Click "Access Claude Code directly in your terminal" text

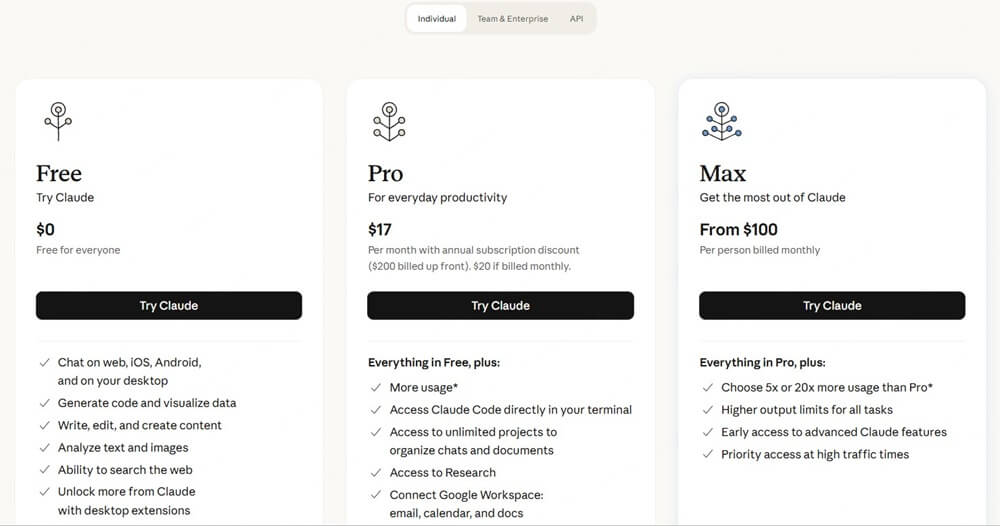510,410
